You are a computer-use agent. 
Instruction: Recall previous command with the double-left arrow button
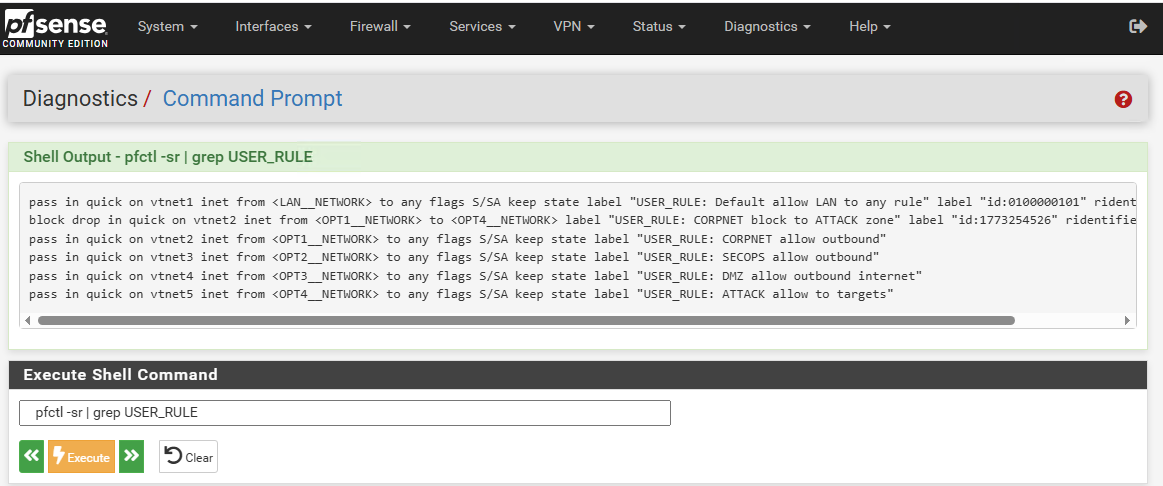coord(32,456)
